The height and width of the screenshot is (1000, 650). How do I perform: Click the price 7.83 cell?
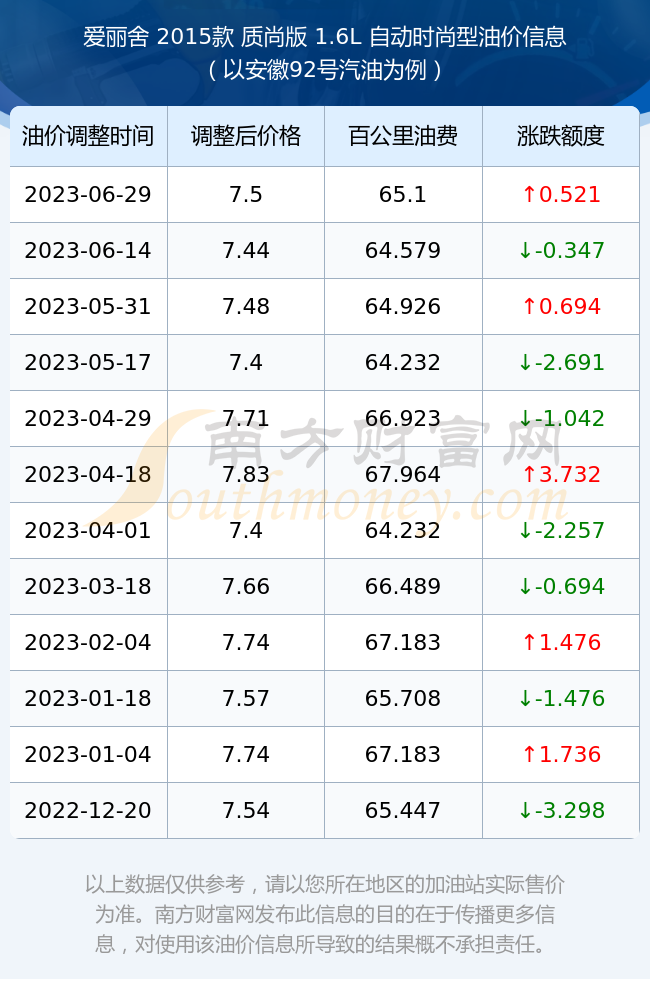[x=246, y=474]
